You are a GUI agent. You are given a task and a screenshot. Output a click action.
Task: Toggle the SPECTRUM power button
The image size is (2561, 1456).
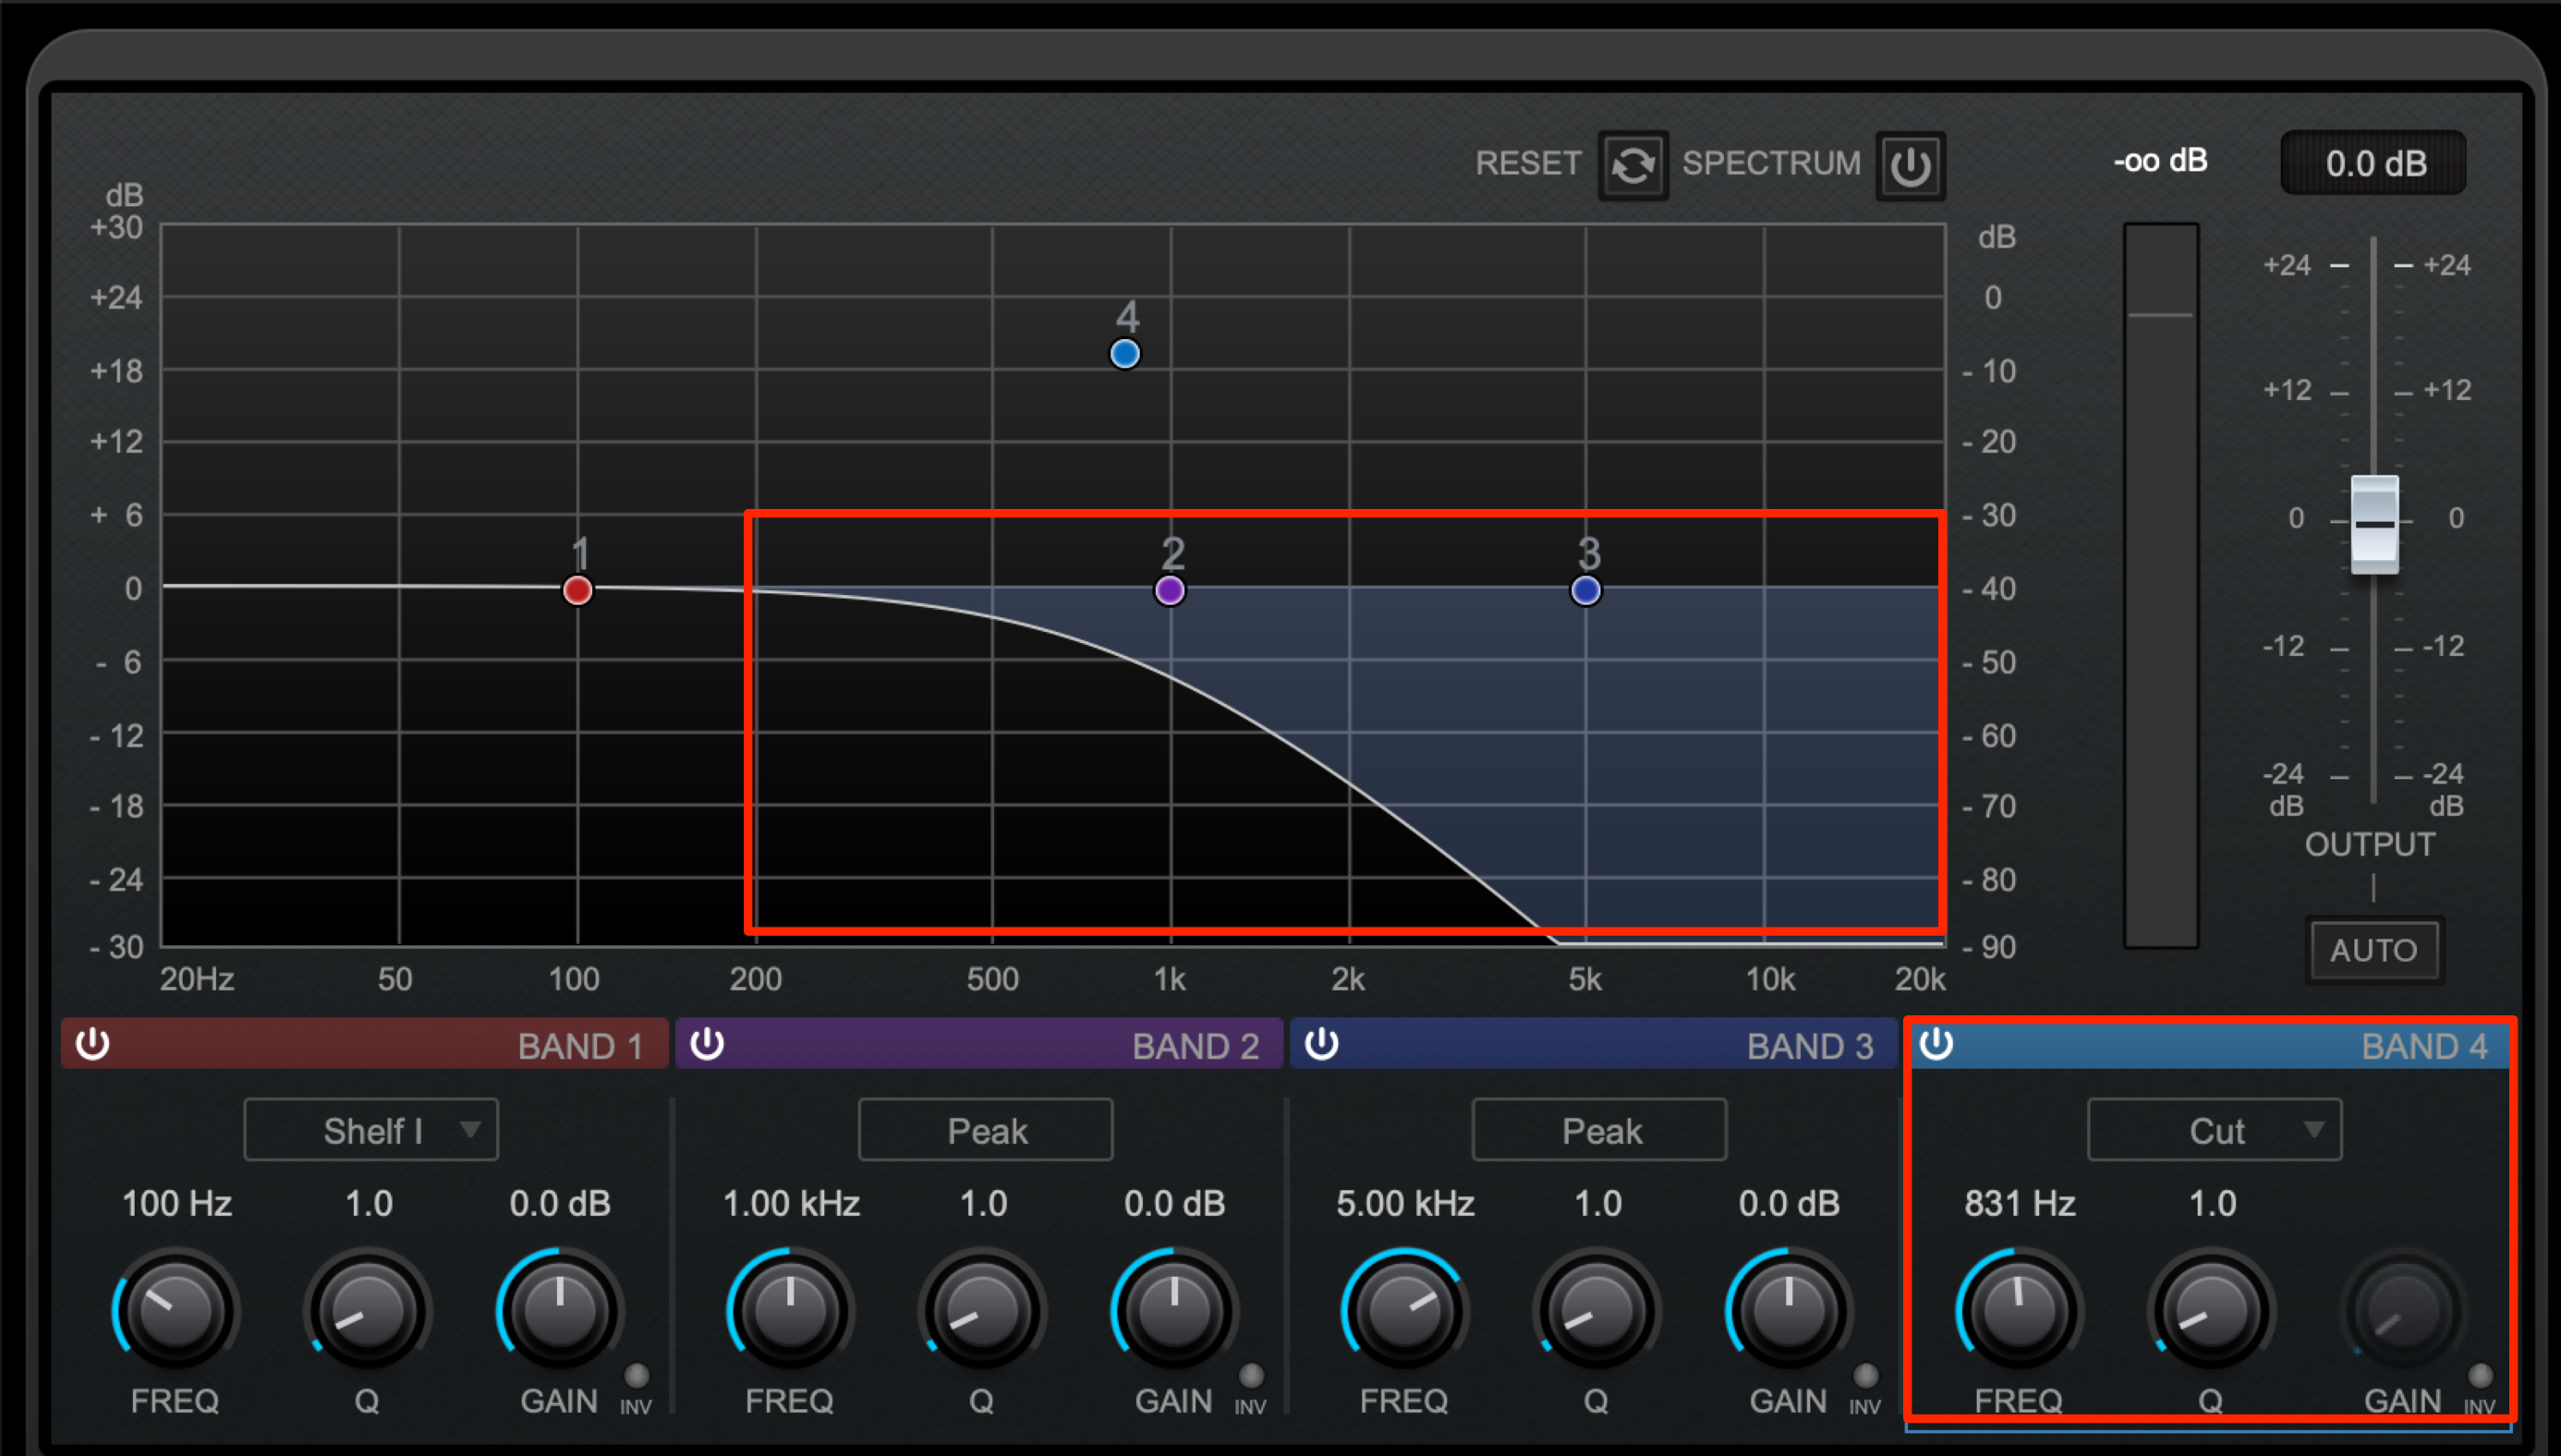(1910, 165)
